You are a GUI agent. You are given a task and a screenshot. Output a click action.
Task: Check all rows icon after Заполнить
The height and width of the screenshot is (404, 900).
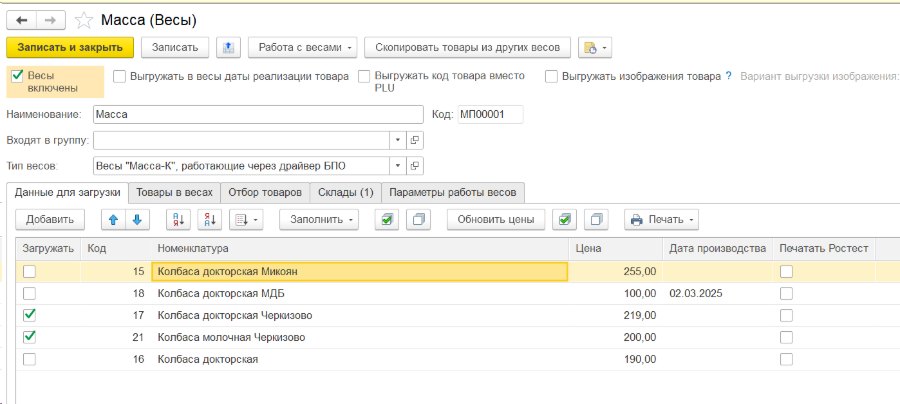click(x=387, y=219)
